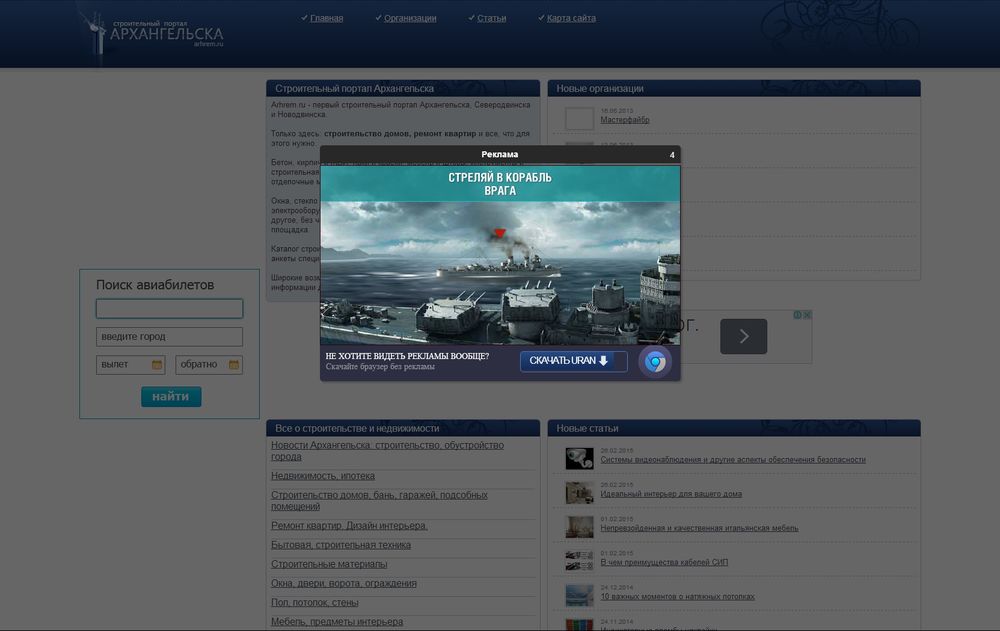The width and height of the screenshot is (1000, 631).
Task: Click the обратно date field
Action: 209,364
